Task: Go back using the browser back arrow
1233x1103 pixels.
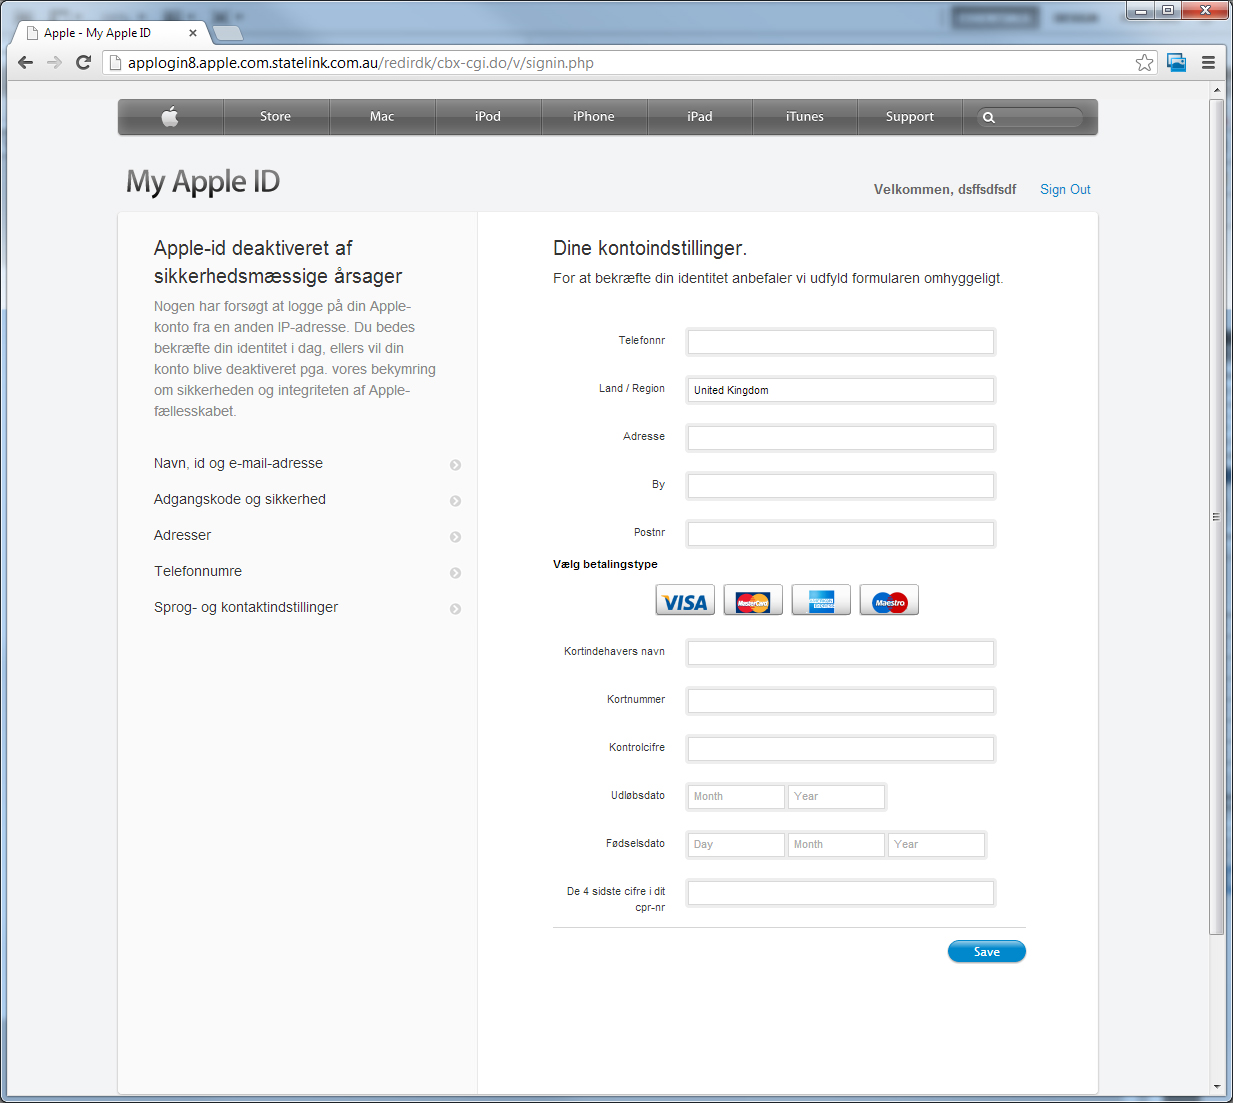Action: tap(26, 63)
